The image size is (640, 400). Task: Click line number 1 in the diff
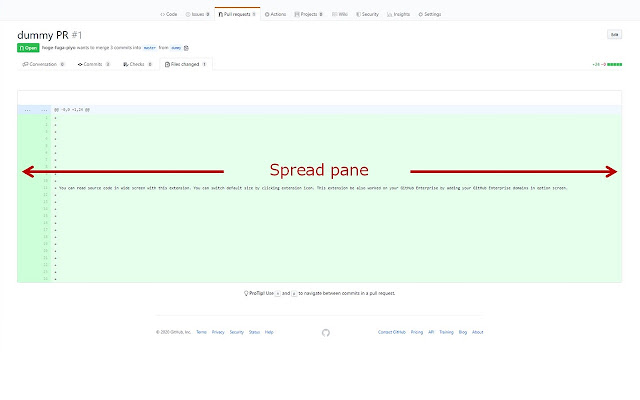coord(46,118)
